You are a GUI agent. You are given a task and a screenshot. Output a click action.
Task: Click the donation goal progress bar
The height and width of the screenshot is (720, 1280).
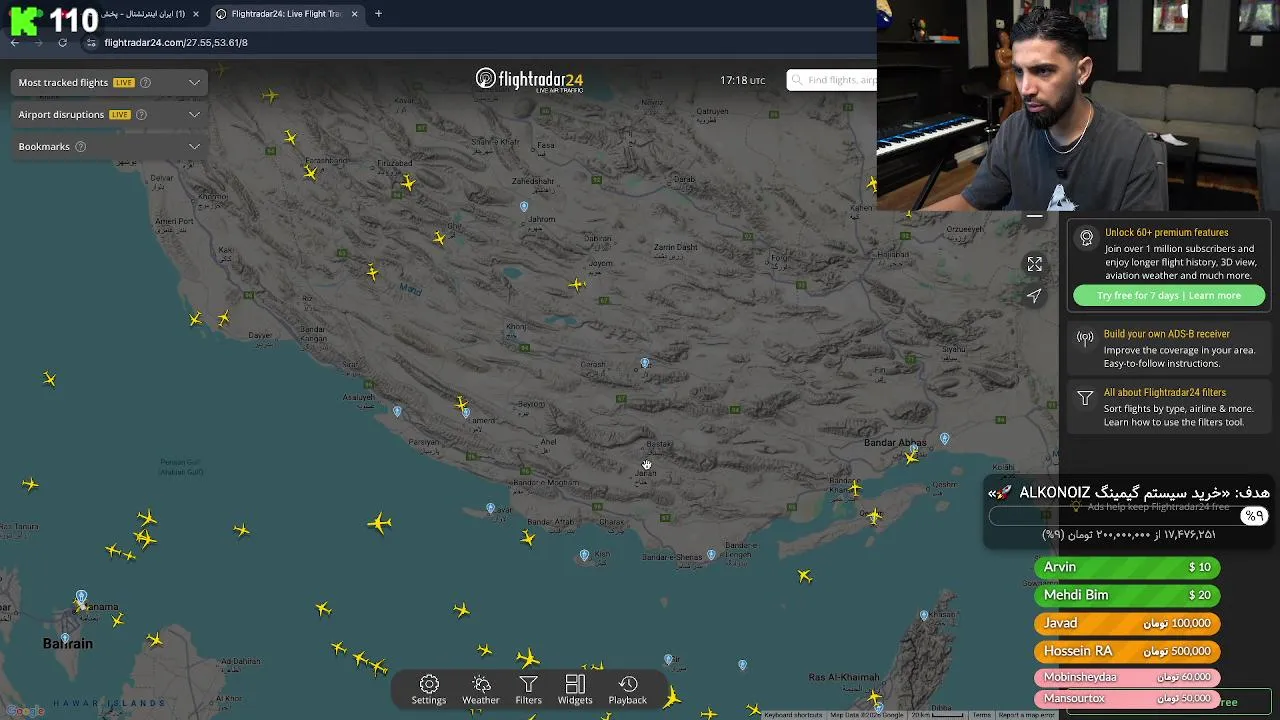(x=1128, y=516)
